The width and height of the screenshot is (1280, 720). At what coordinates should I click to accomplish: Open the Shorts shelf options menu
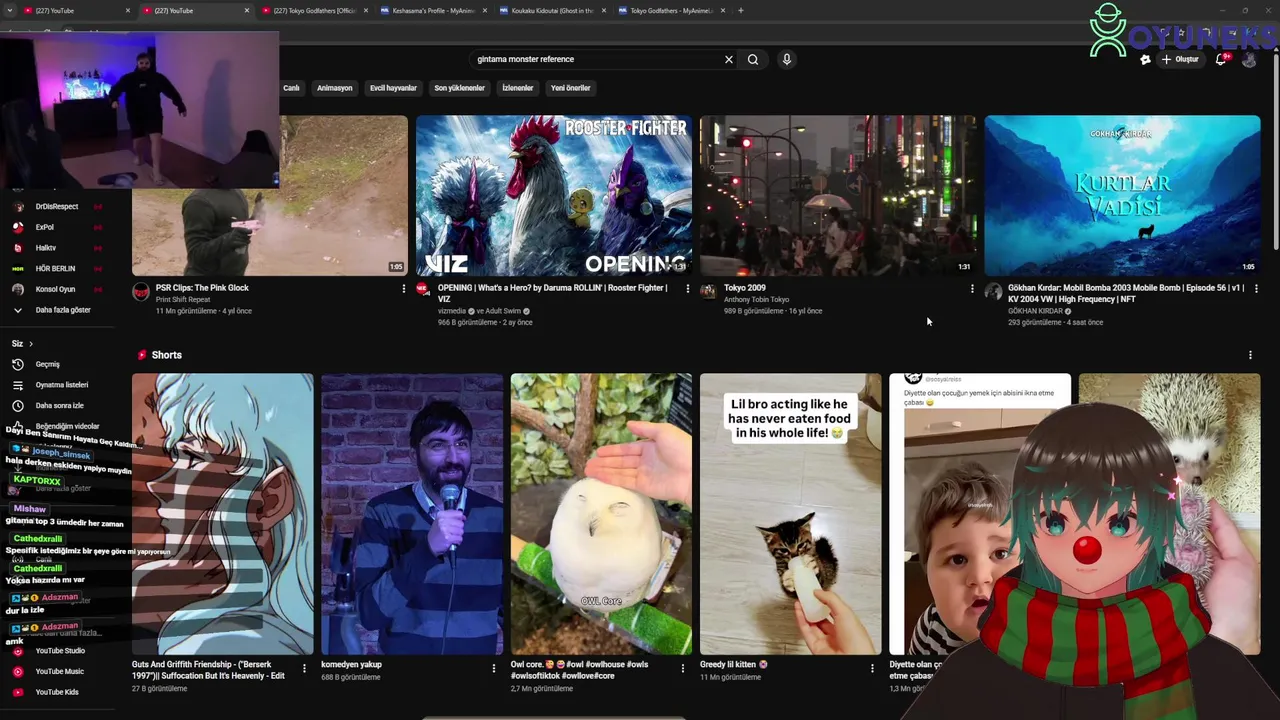click(1250, 355)
